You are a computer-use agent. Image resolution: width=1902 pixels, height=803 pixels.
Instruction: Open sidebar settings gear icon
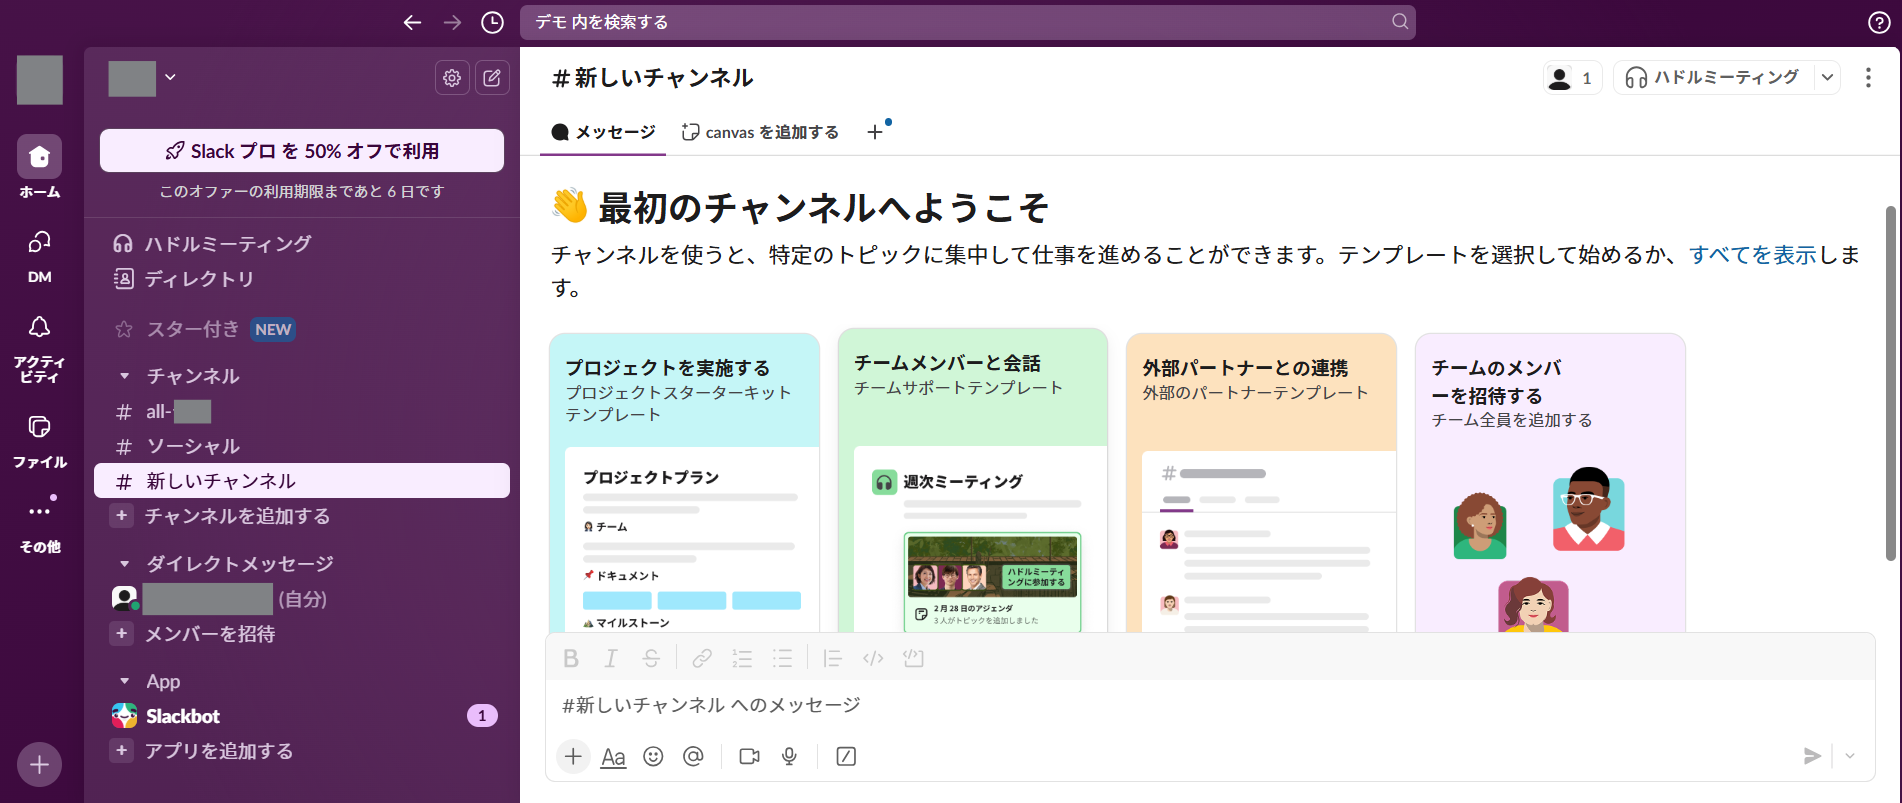coord(452,78)
